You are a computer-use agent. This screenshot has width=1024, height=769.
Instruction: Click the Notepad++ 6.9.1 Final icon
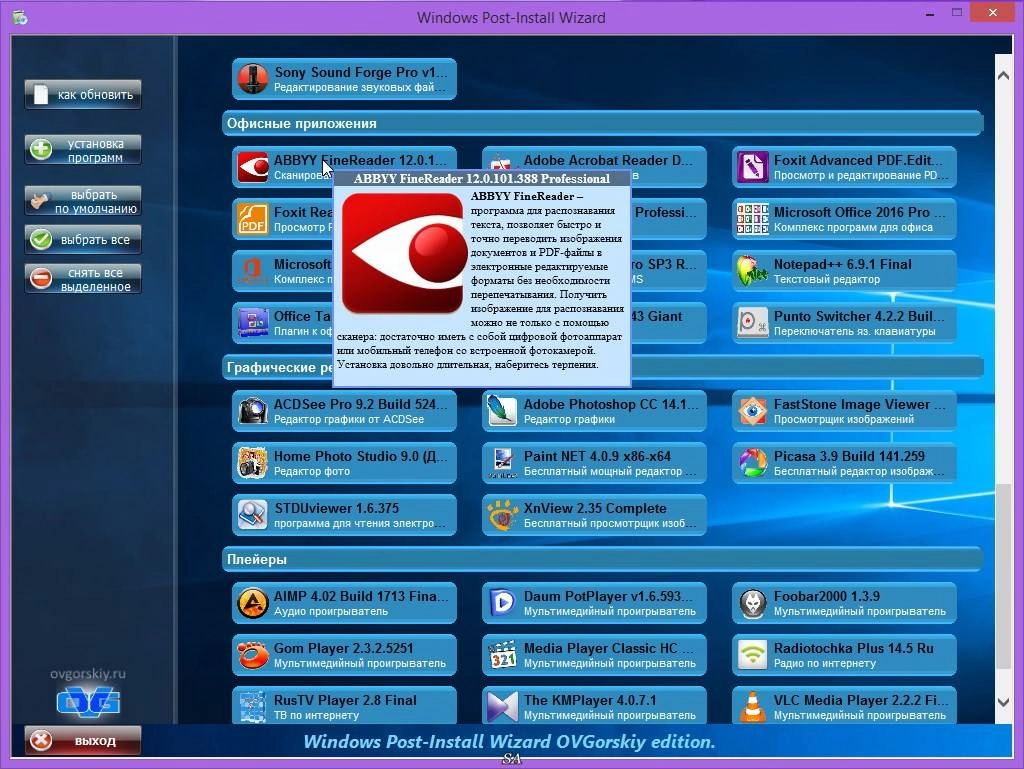tap(752, 271)
